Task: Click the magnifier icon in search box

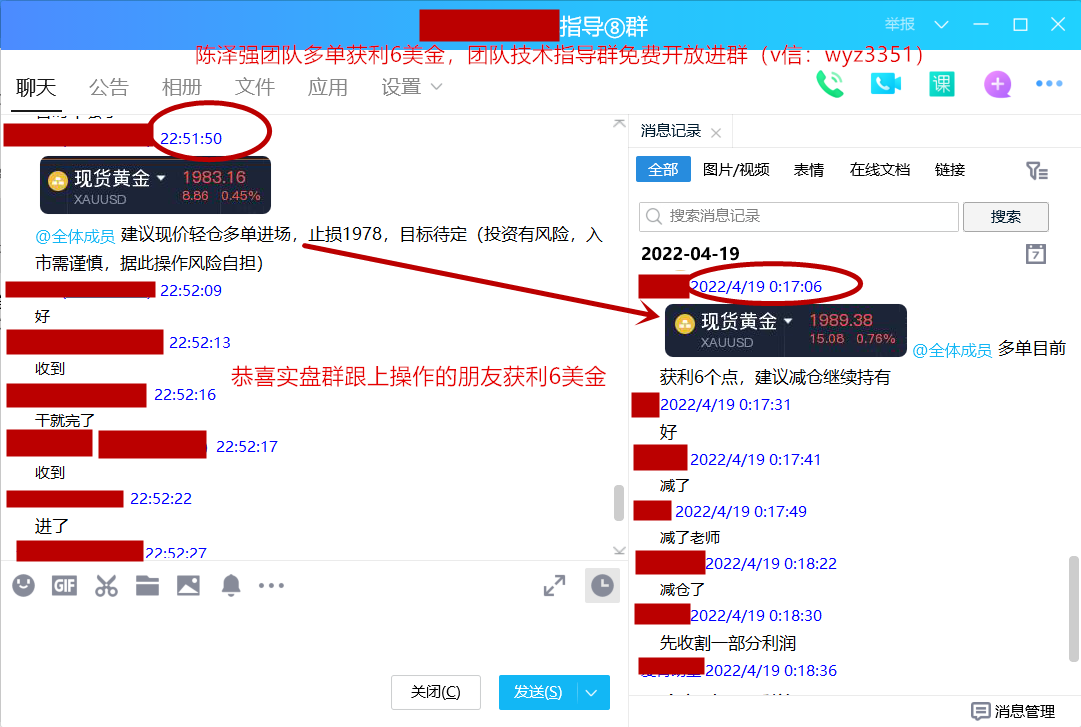Action: tap(654, 216)
